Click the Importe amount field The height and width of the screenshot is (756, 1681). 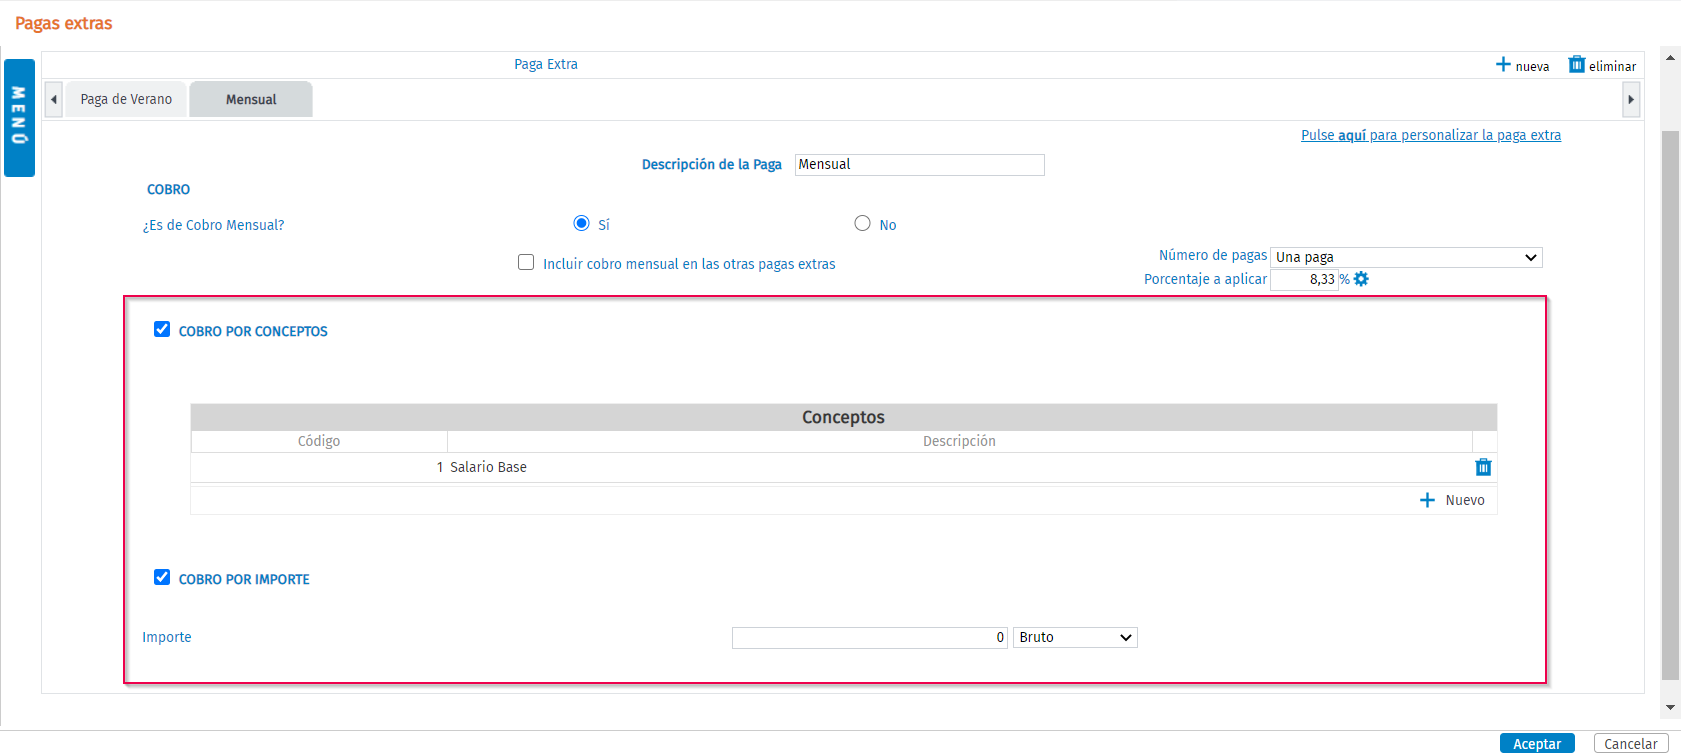[870, 638]
